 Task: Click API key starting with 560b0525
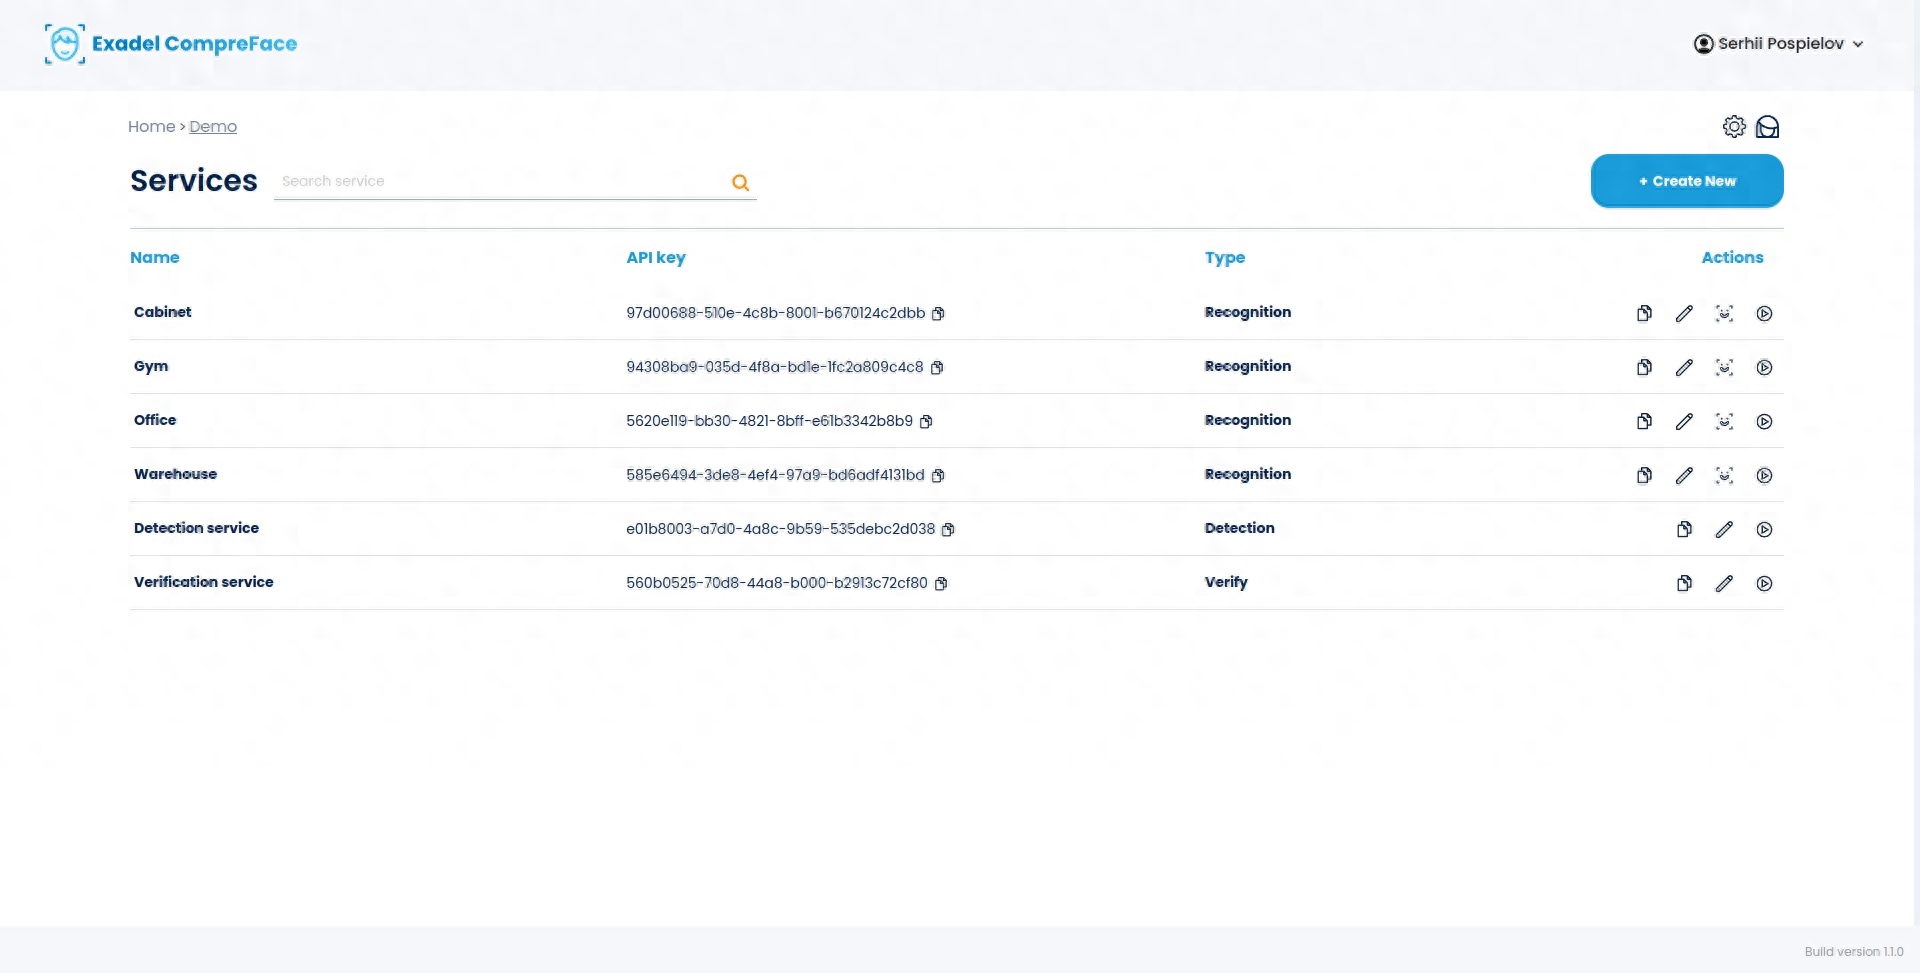tap(777, 583)
